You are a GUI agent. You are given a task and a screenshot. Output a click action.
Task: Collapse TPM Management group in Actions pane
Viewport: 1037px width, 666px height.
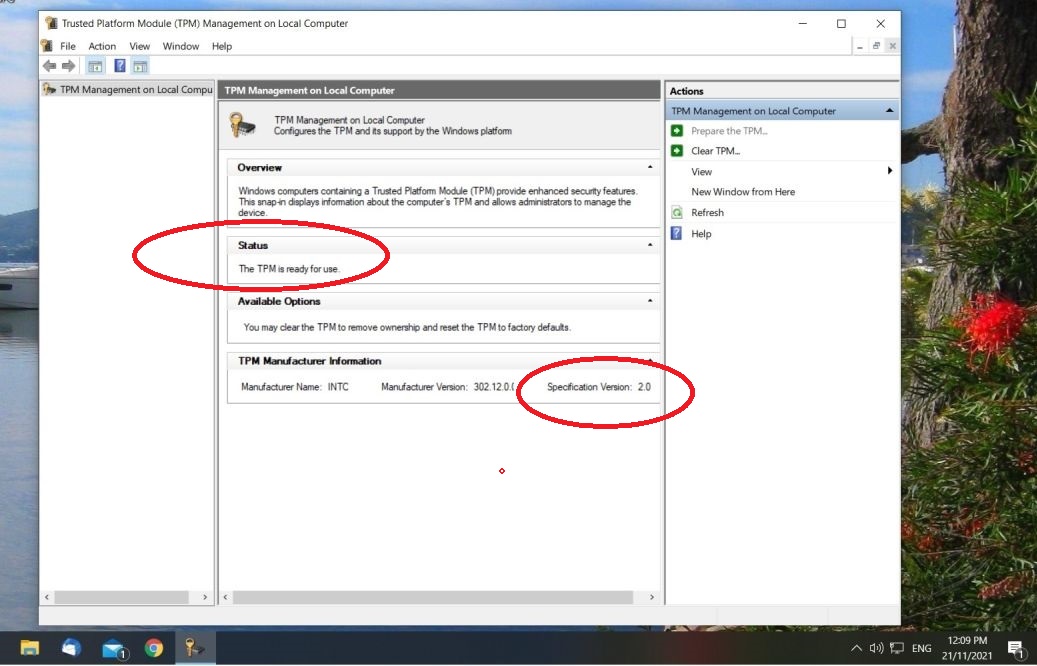tap(890, 110)
